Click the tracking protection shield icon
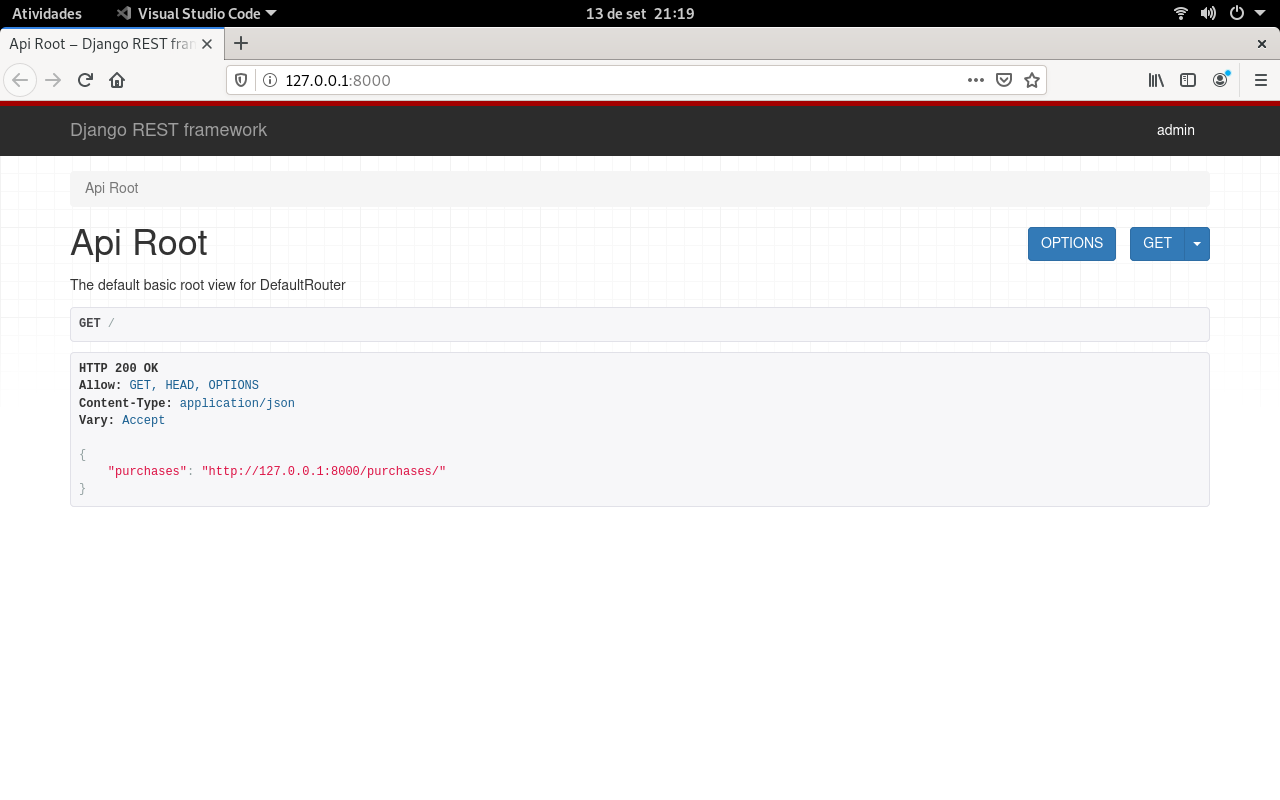This screenshot has height=800, width=1280. click(x=241, y=80)
